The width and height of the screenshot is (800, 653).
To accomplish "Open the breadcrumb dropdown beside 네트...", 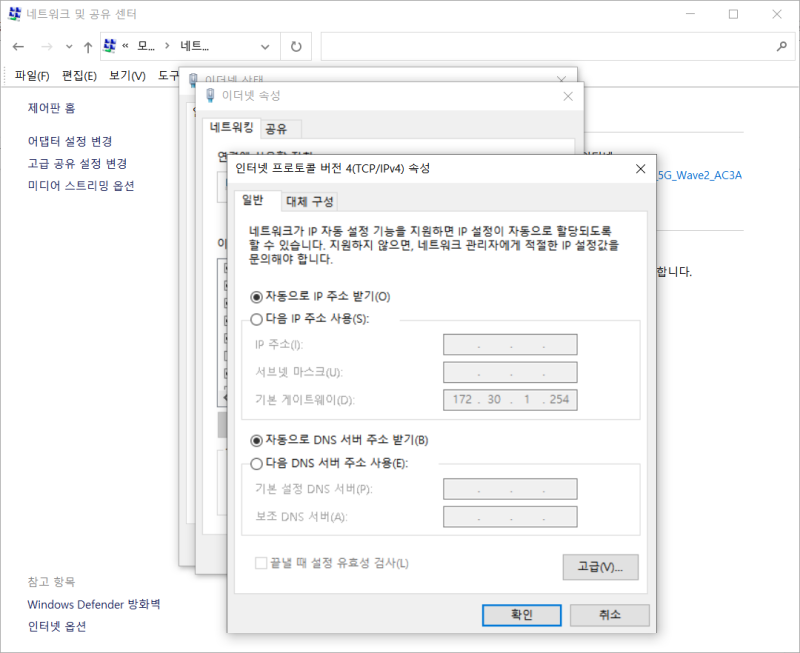I will (263, 46).
